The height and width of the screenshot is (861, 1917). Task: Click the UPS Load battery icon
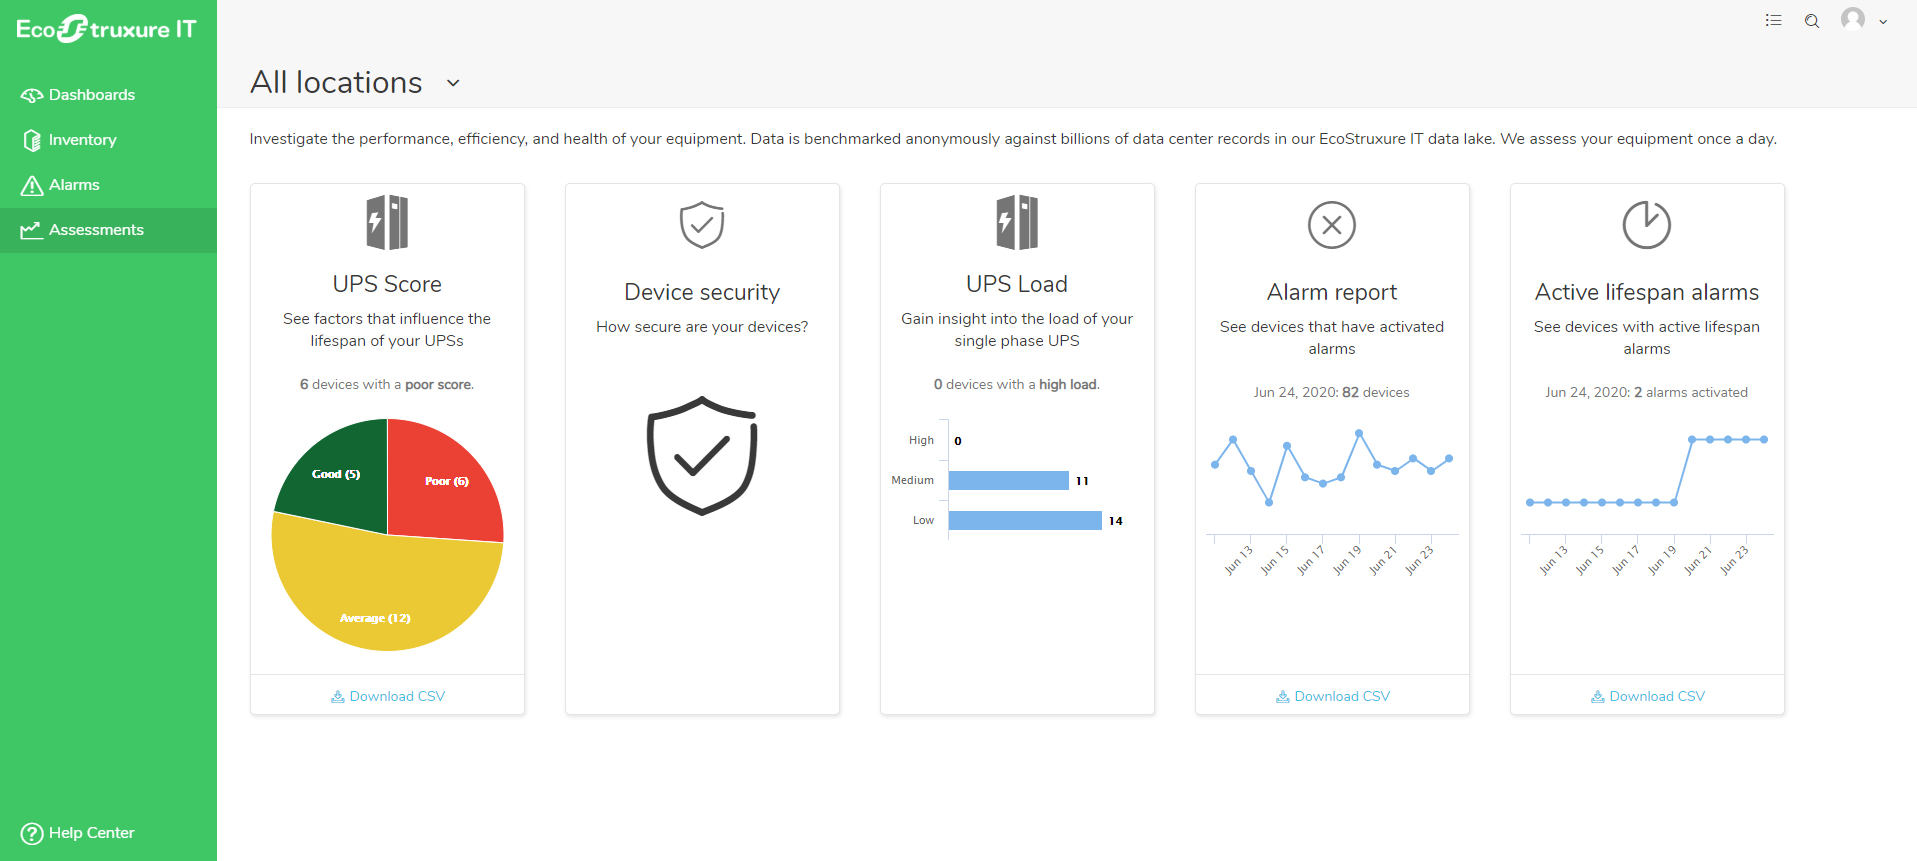(x=1017, y=222)
